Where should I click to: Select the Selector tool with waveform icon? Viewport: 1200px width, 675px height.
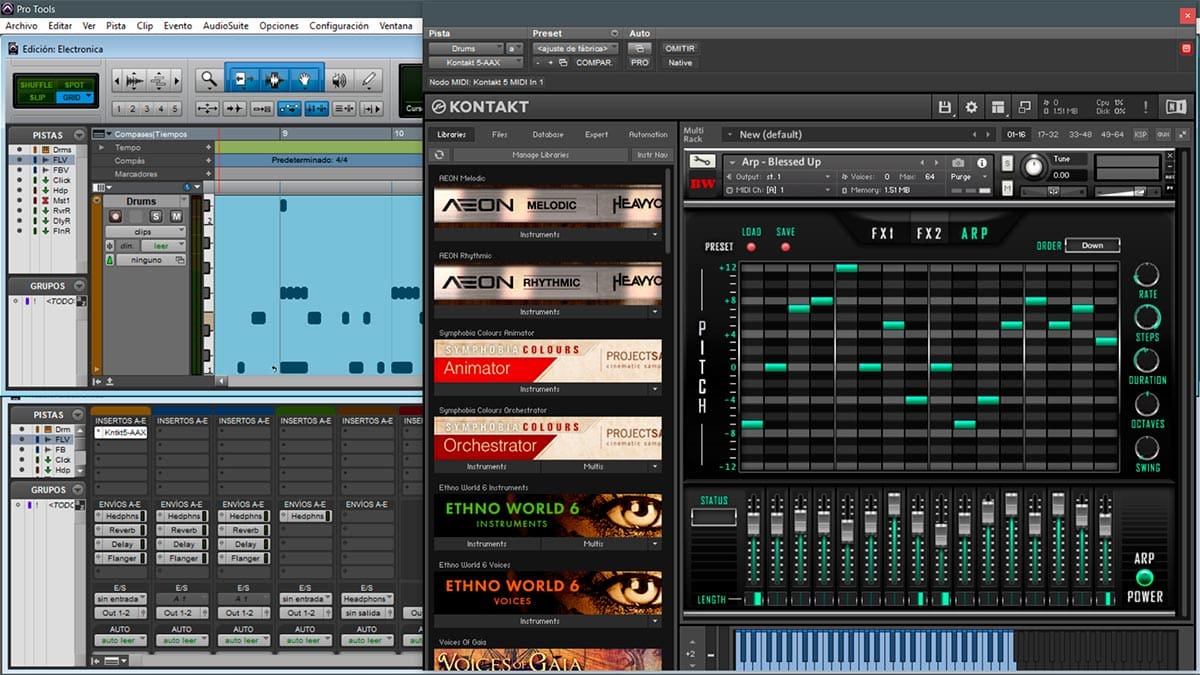click(274, 80)
